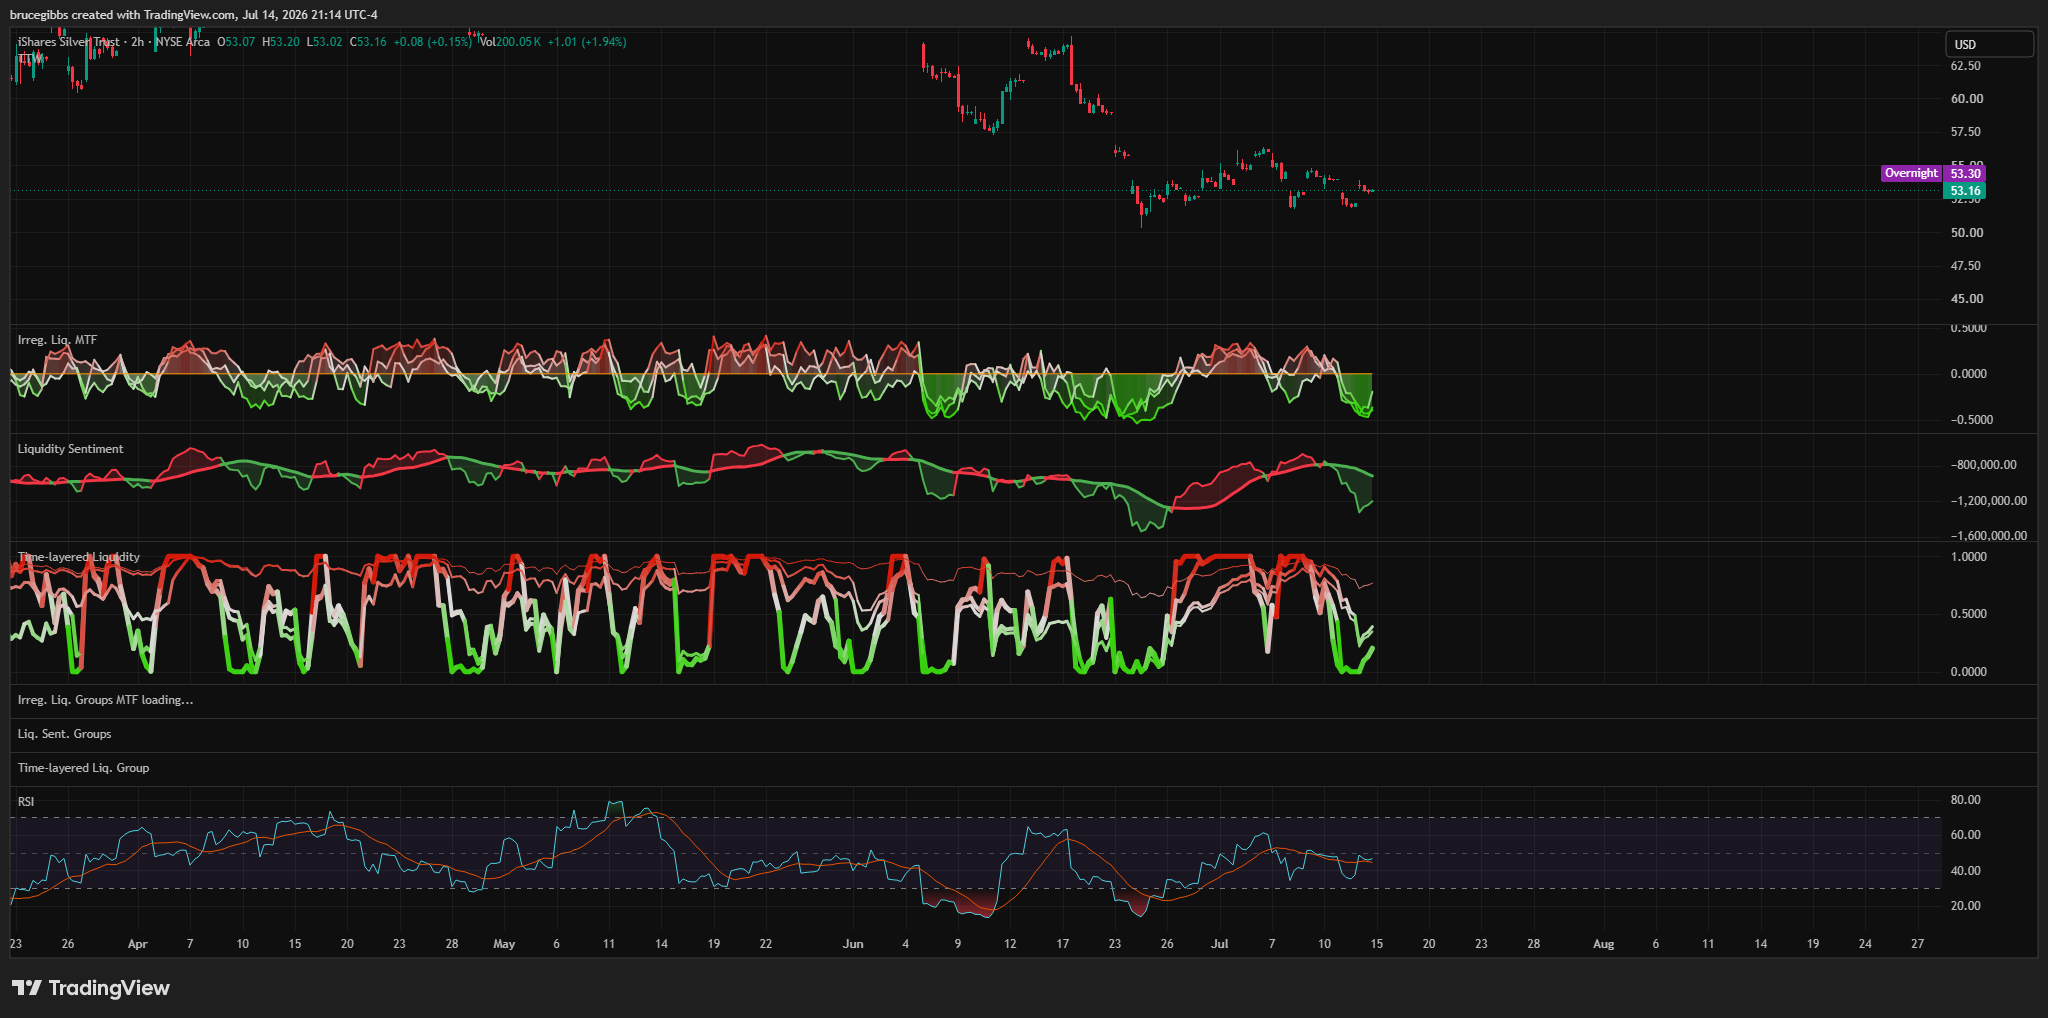2048x1018 pixels.
Task: Click the brucegibbs created with TradingView.com caption
Action: pyautogui.click(x=194, y=15)
